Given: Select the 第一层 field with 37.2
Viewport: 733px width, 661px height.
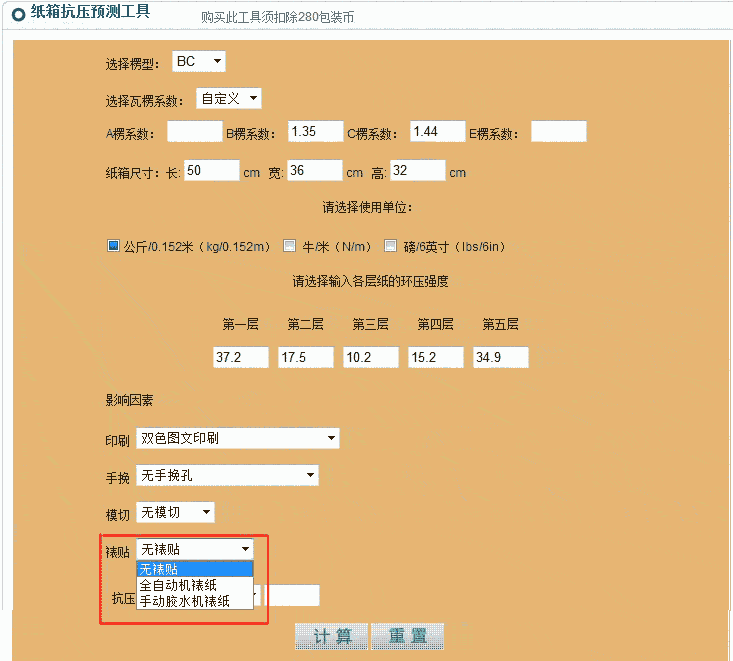Looking at the screenshot, I should tap(241, 357).
